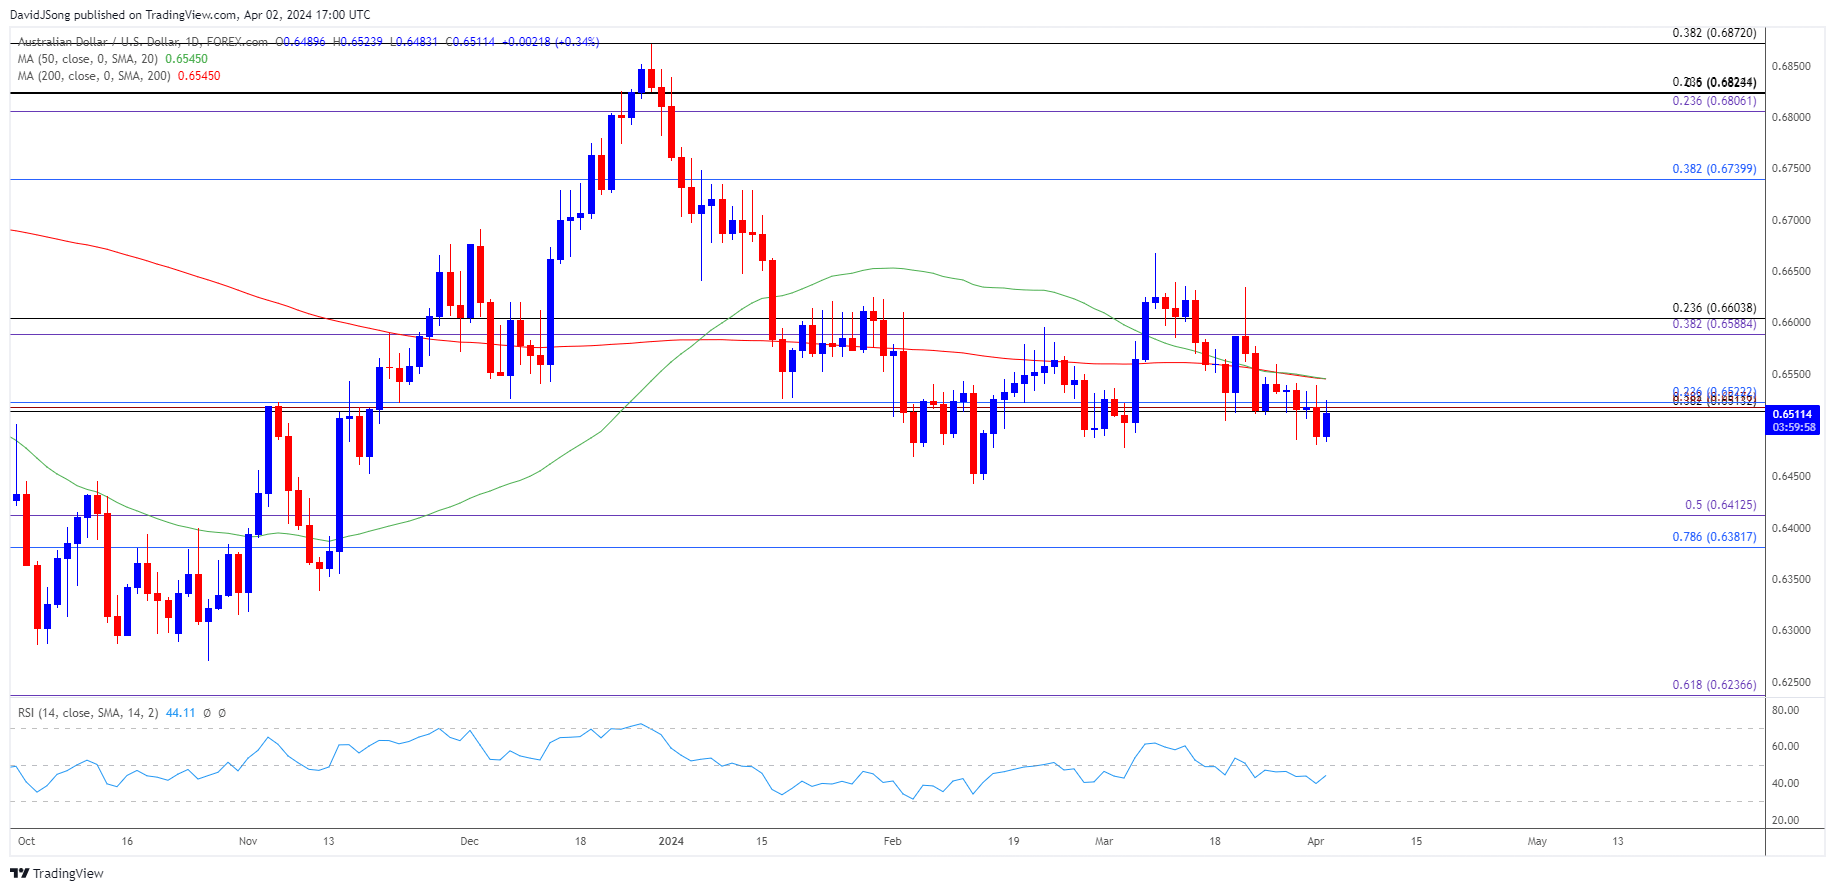Viewport: 1835px width, 891px height.
Task: Click the green 0.65450 MA 50 value
Action: [x=186, y=59]
